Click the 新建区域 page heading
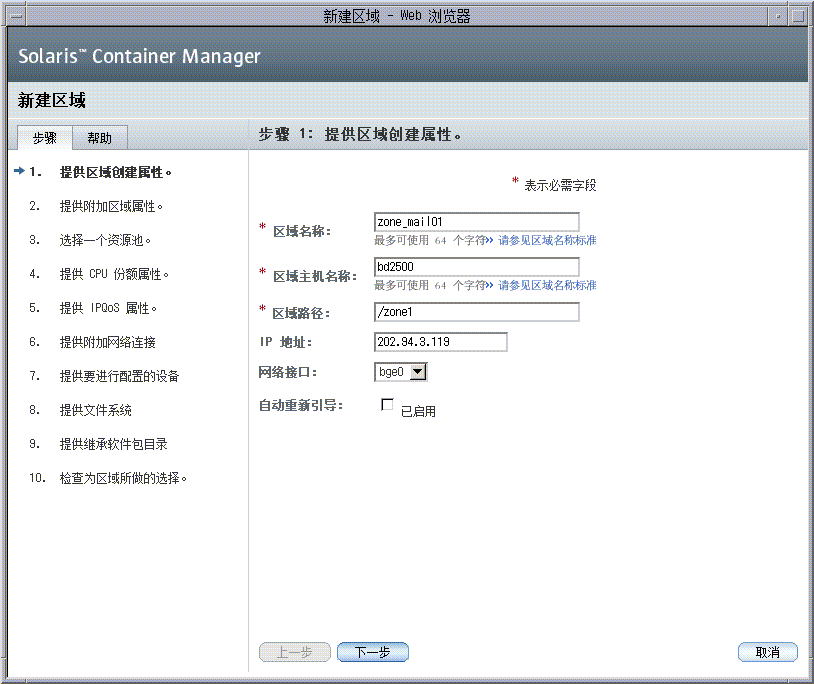Viewport: 814px width, 684px height. coord(51,100)
